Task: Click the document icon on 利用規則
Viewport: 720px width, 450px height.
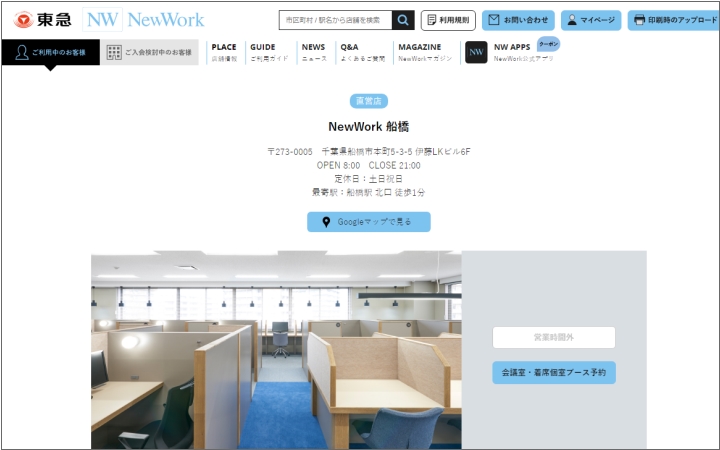Action: click(x=432, y=20)
